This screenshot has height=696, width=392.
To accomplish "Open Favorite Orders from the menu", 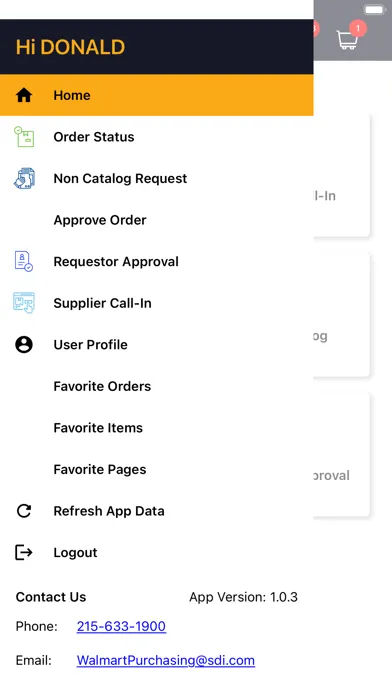I will point(102,386).
